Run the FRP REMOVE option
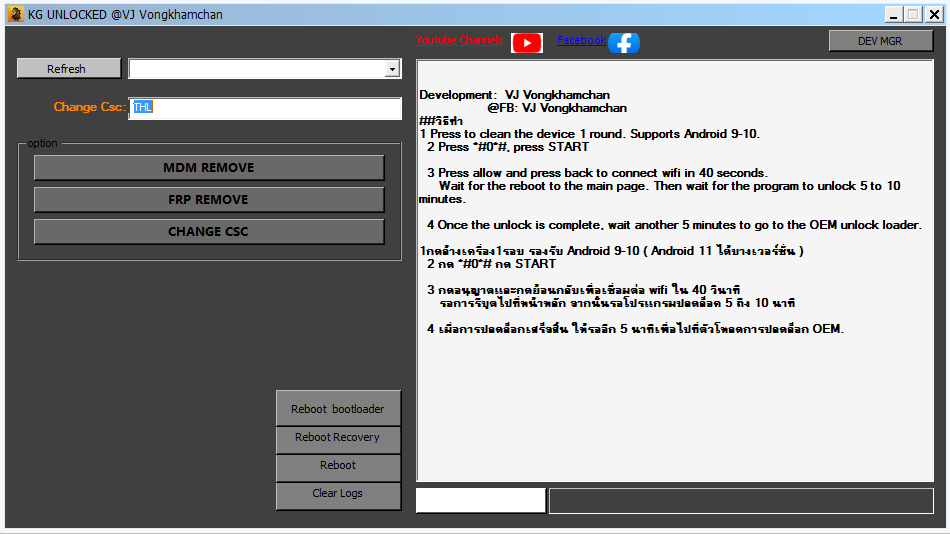 coord(208,200)
